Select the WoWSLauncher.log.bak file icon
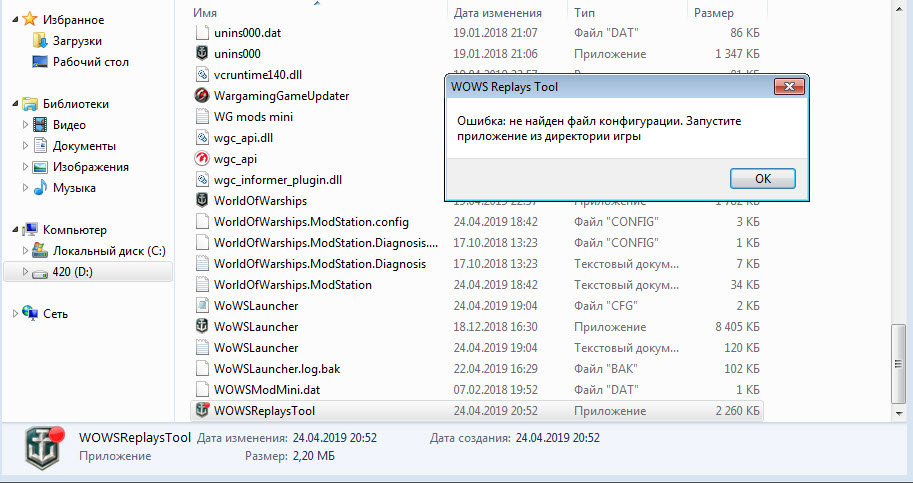 (202, 368)
